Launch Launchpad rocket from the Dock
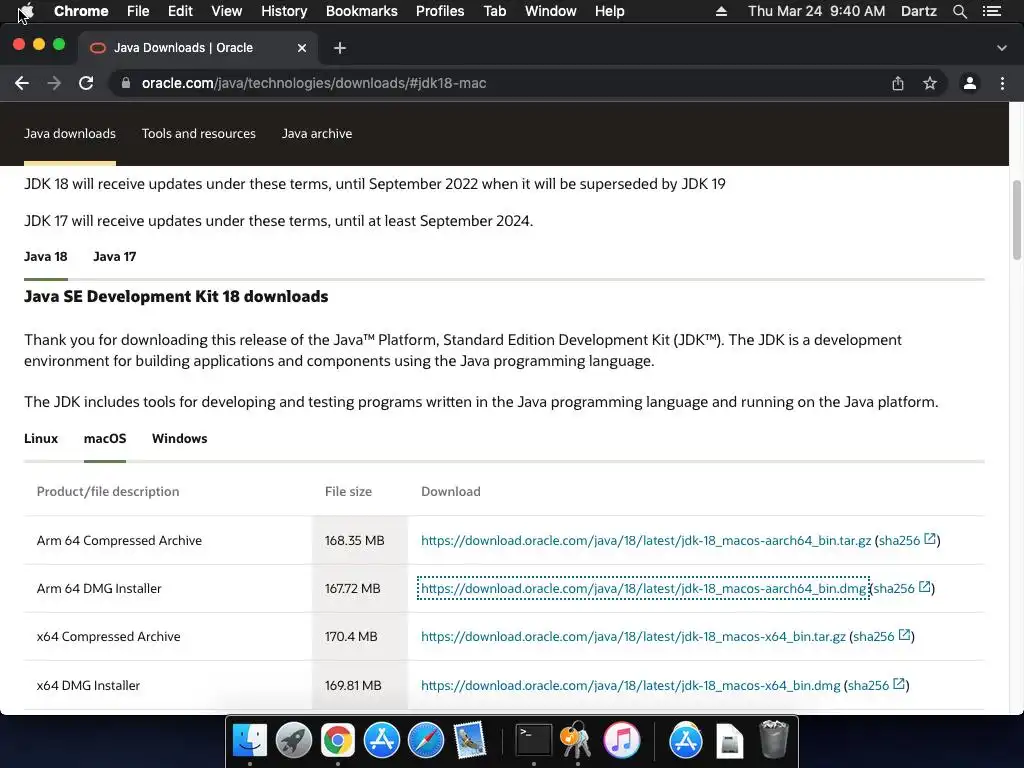Viewport: 1024px width, 768px height. (x=294, y=740)
